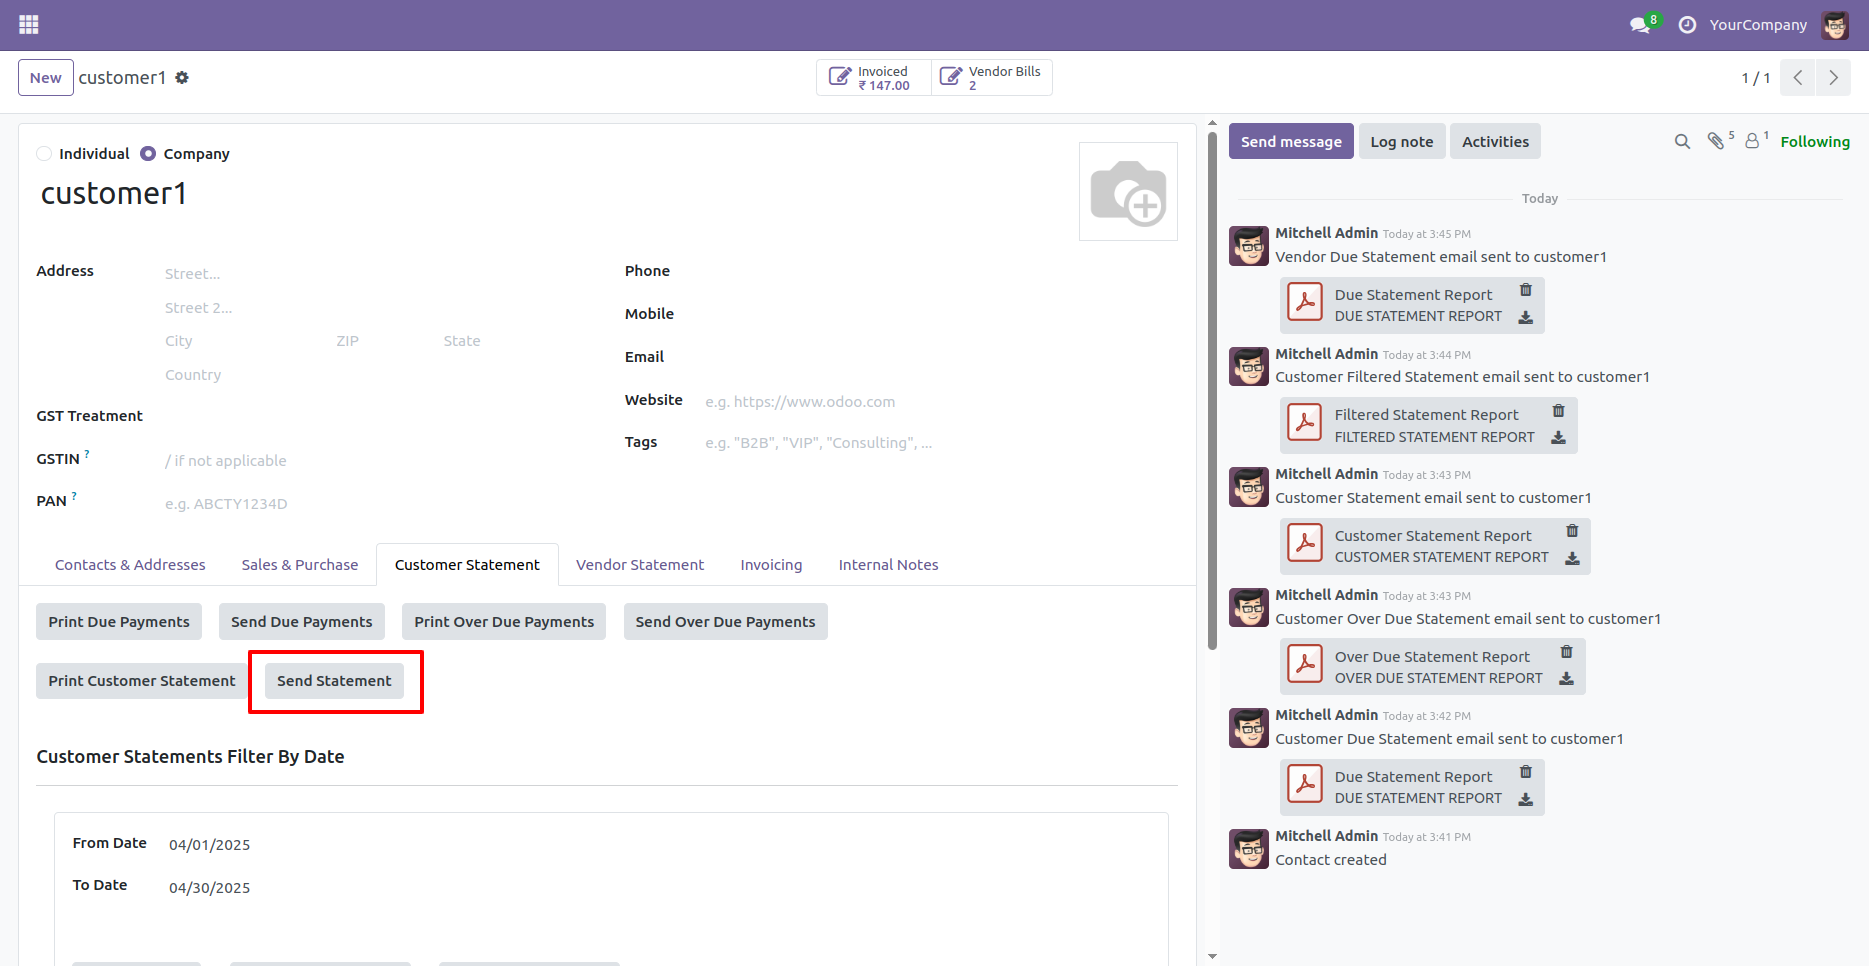Go to next record with the arrow
1869x966 pixels.
tap(1833, 77)
